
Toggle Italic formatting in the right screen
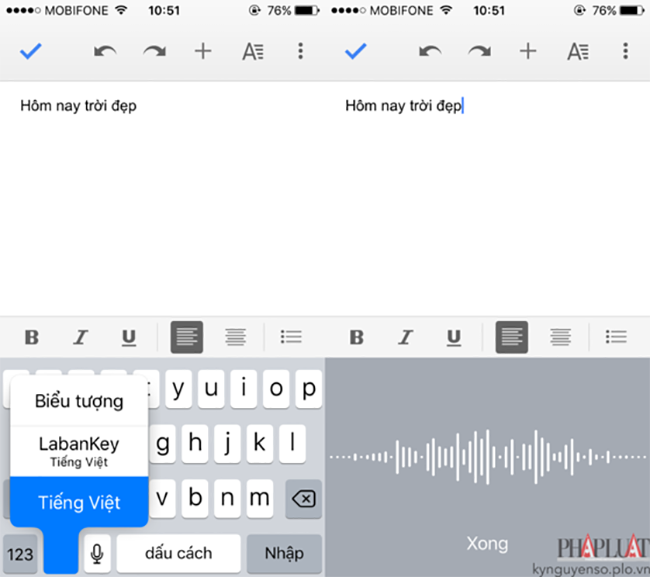[405, 337]
